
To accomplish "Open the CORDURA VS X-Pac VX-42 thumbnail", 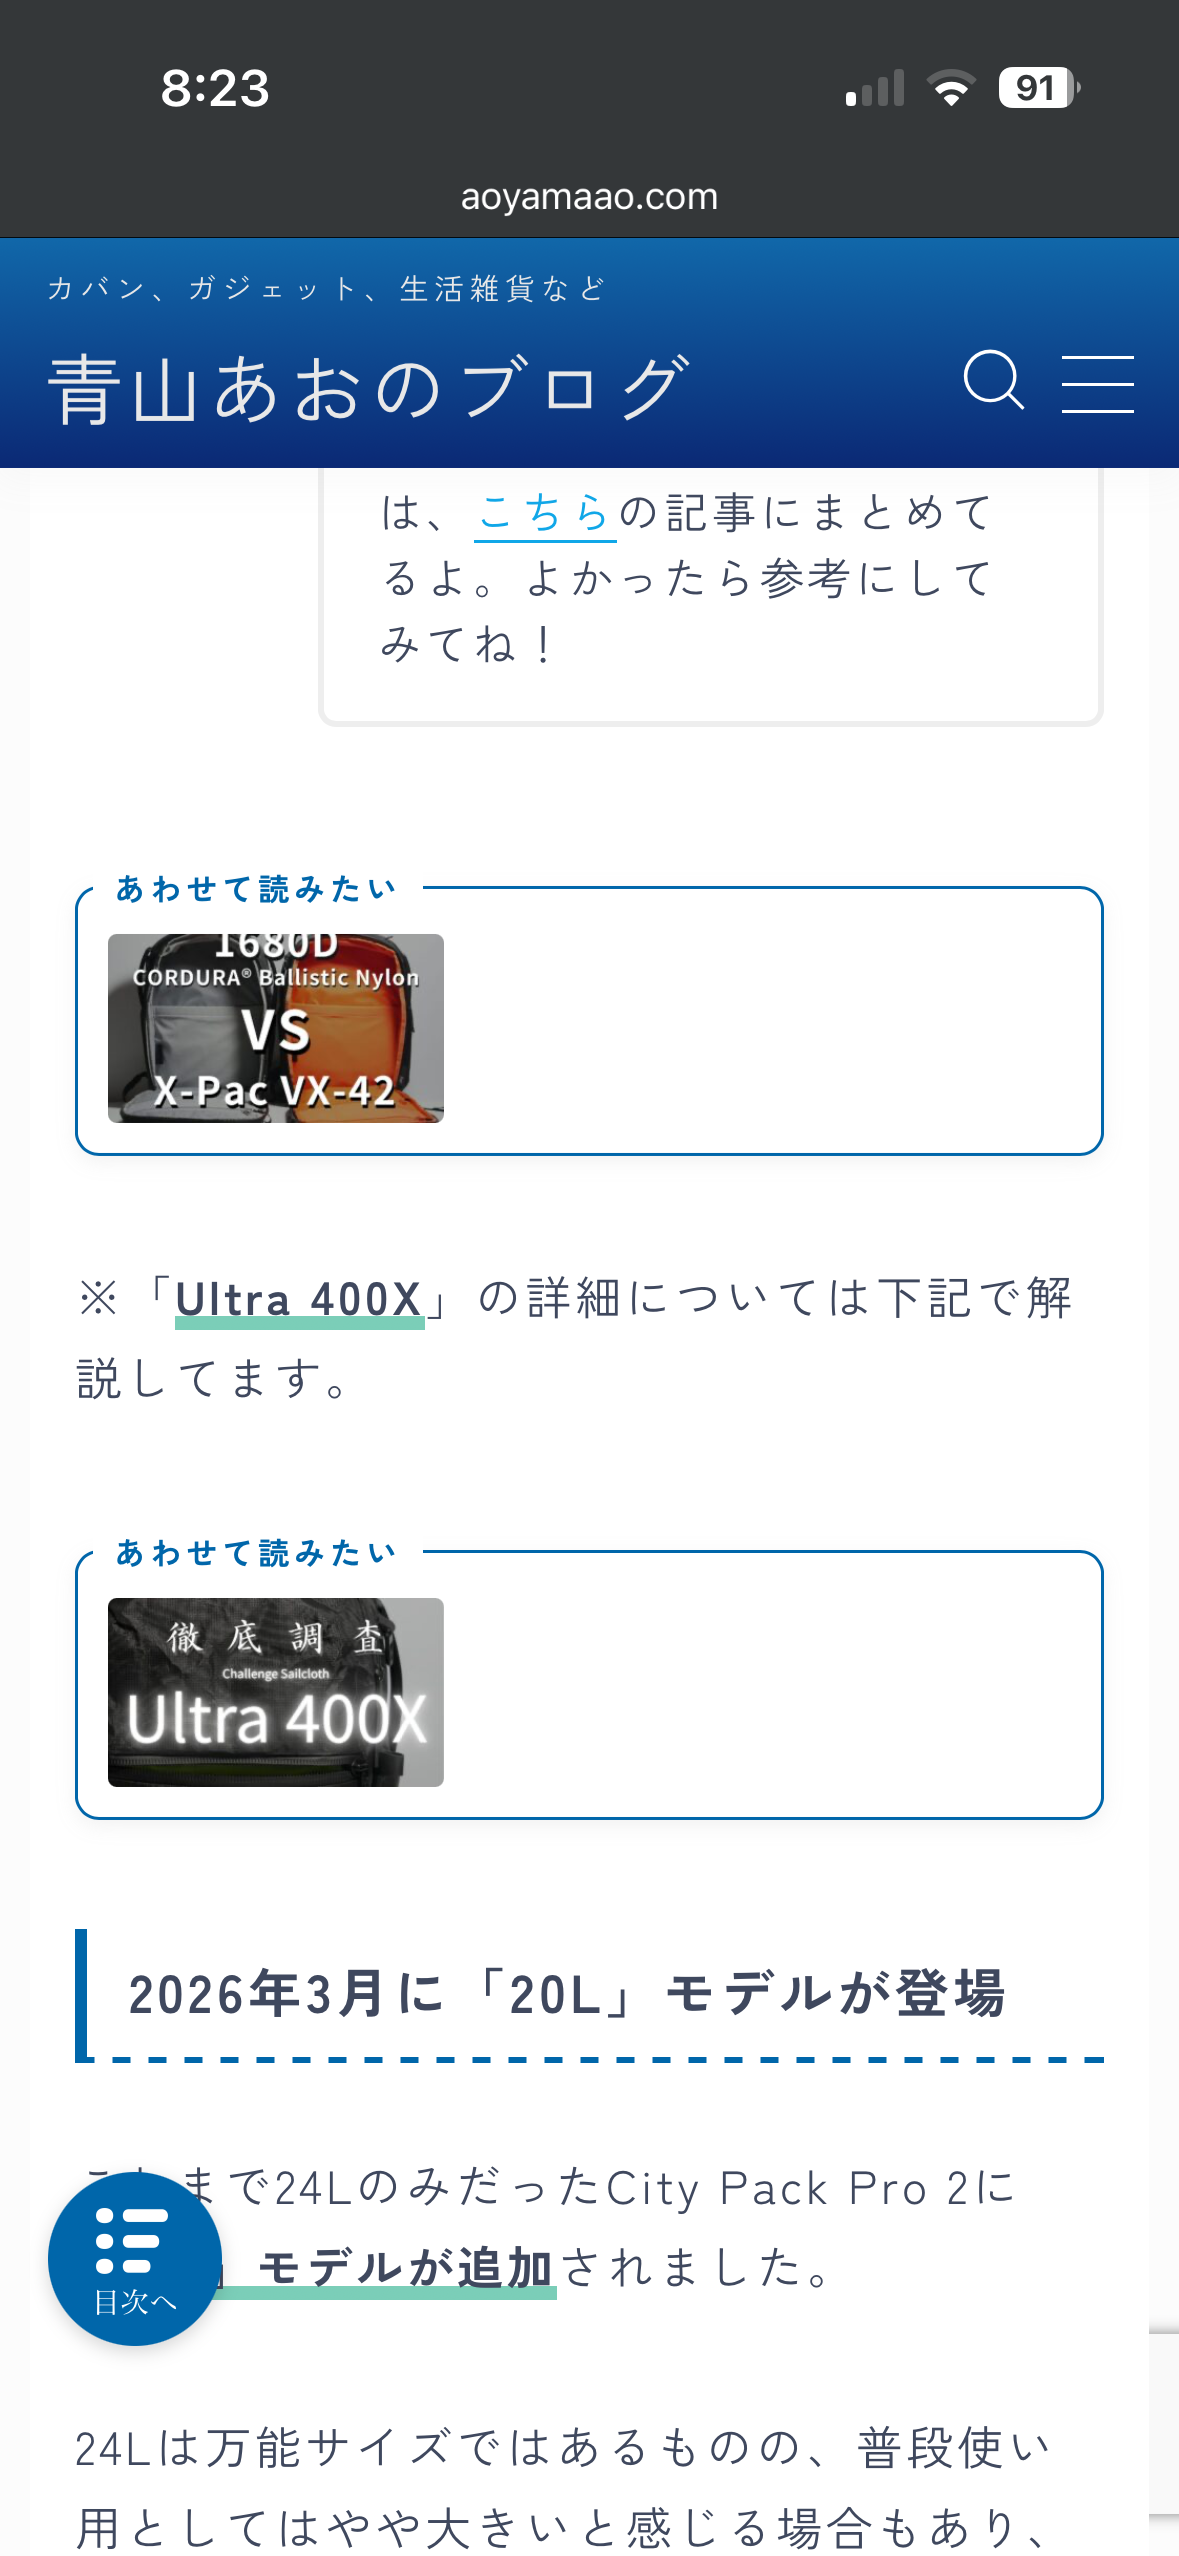I will tap(276, 1028).
